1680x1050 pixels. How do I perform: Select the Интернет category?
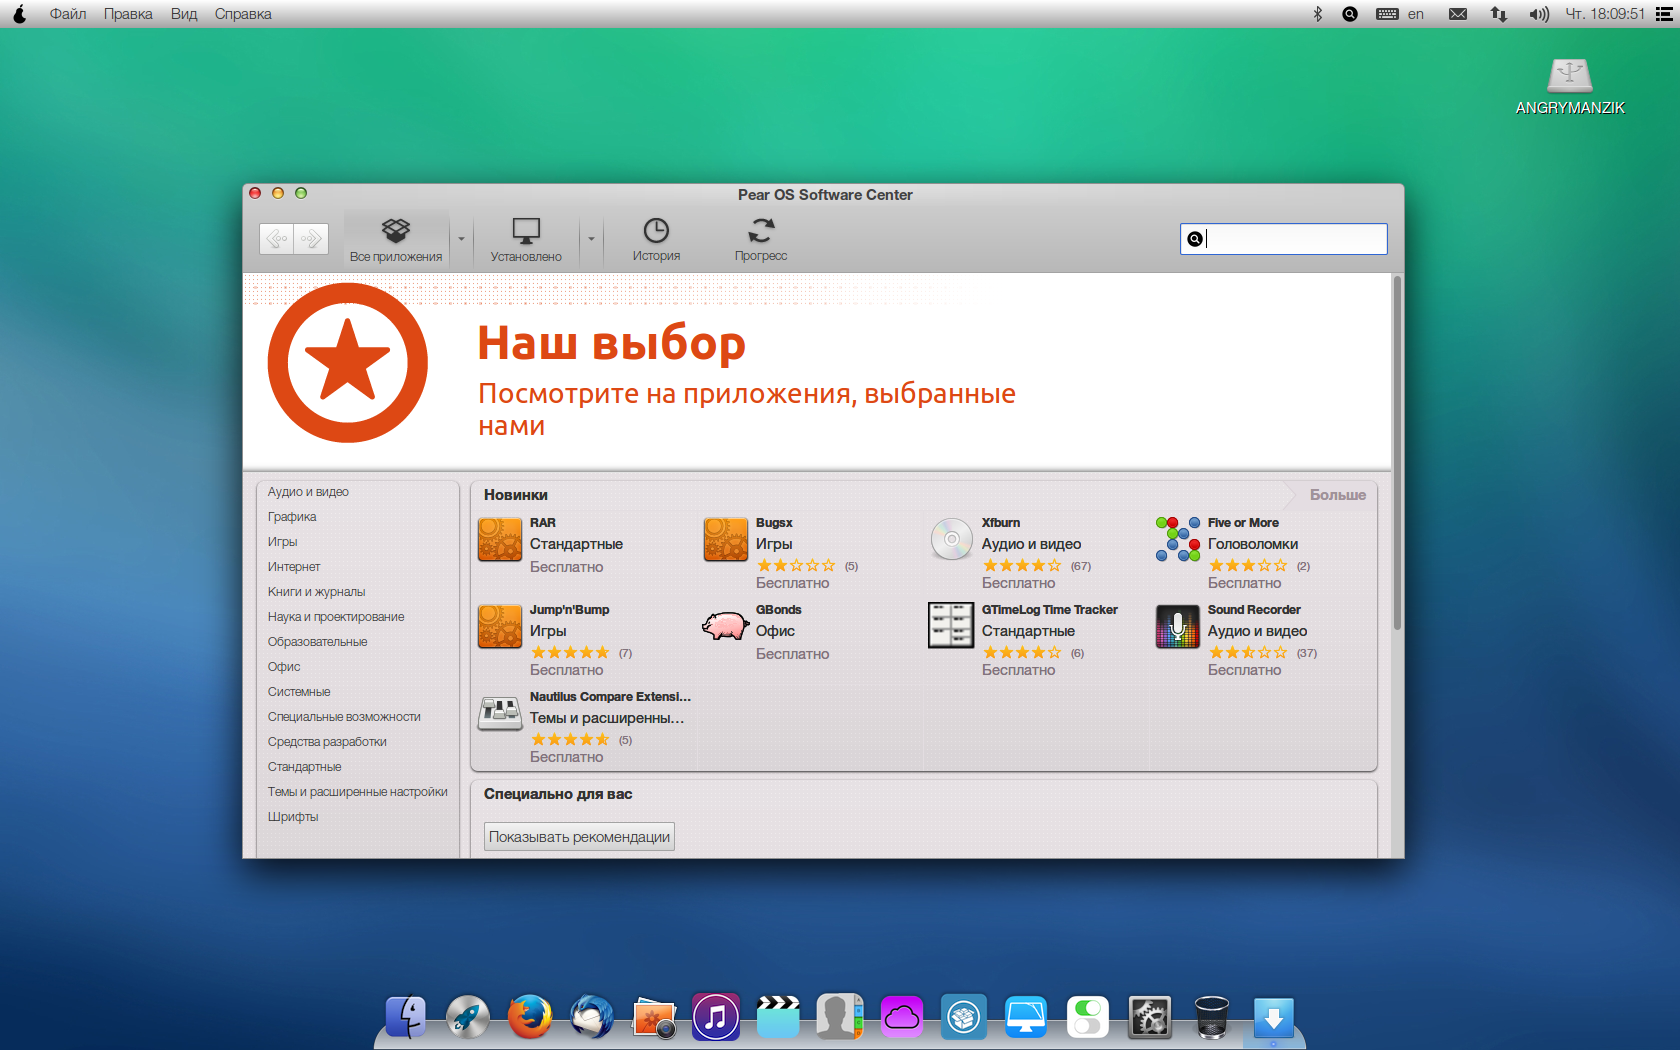click(x=294, y=567)
